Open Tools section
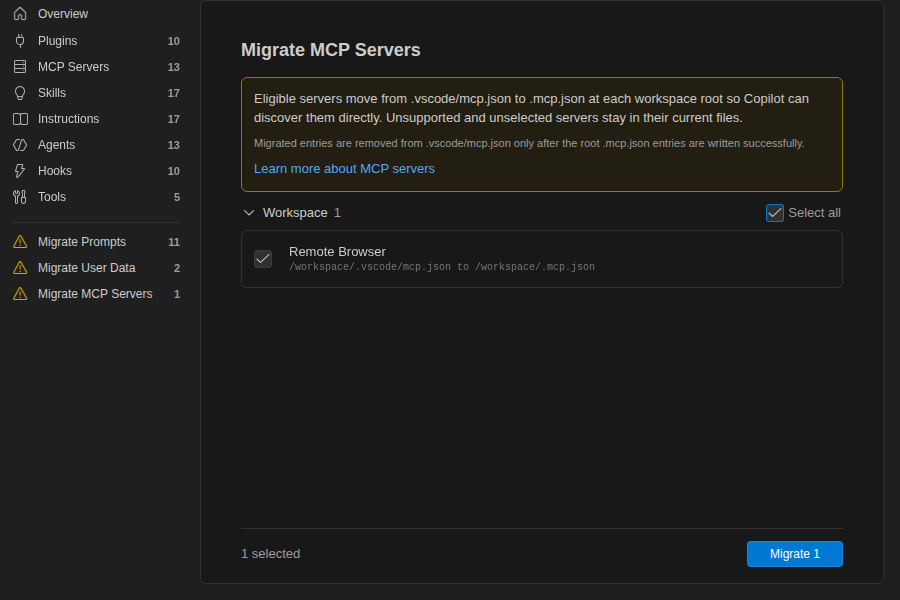This screenshot has height=600, width=900. 96,197
